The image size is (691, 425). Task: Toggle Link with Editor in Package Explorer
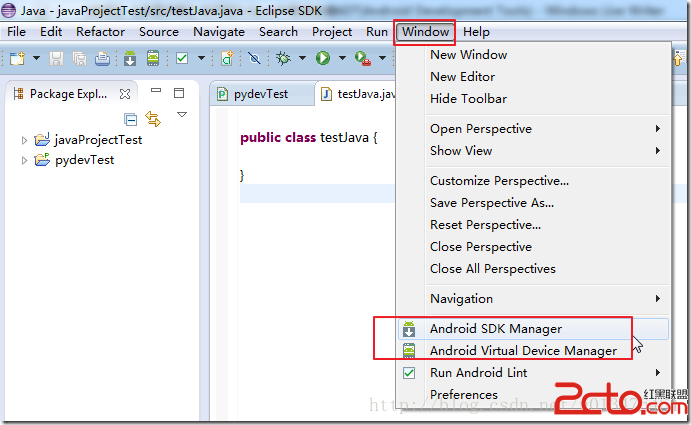tap(153, 119)
